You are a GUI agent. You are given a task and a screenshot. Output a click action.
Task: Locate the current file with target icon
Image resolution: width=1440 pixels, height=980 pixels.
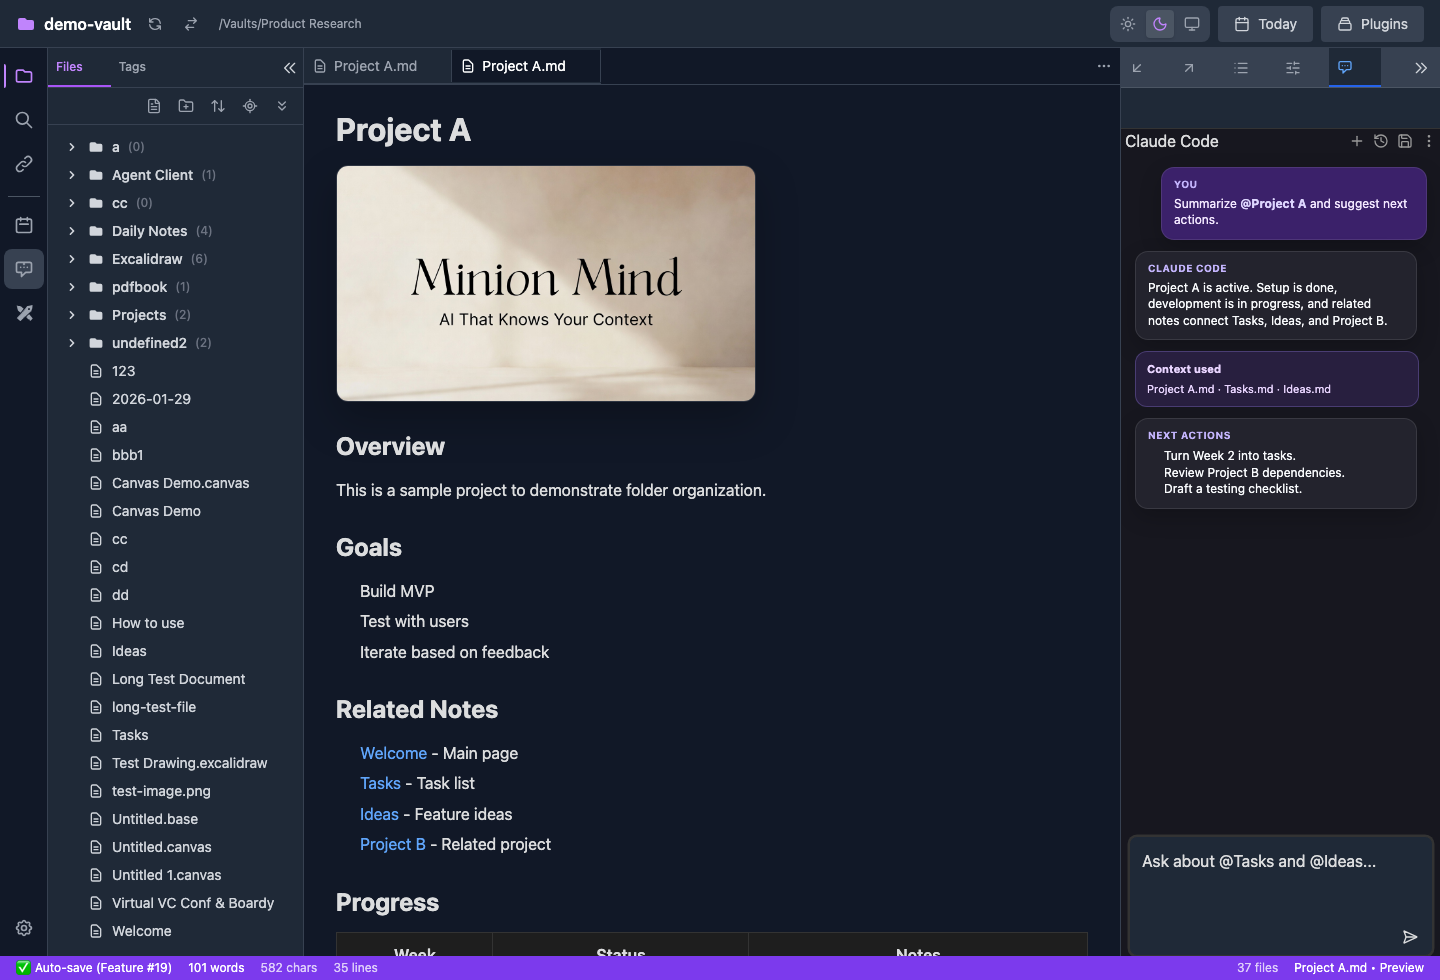point(250,106)
